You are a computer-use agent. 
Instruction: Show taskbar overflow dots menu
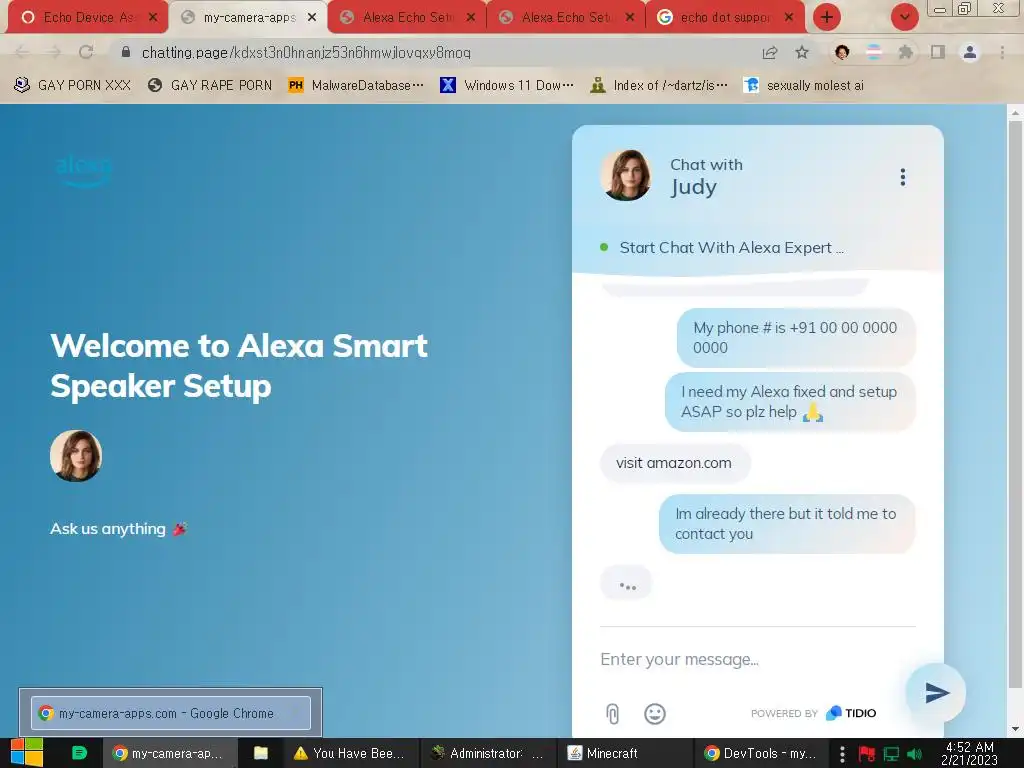click(x=842, y=754)
